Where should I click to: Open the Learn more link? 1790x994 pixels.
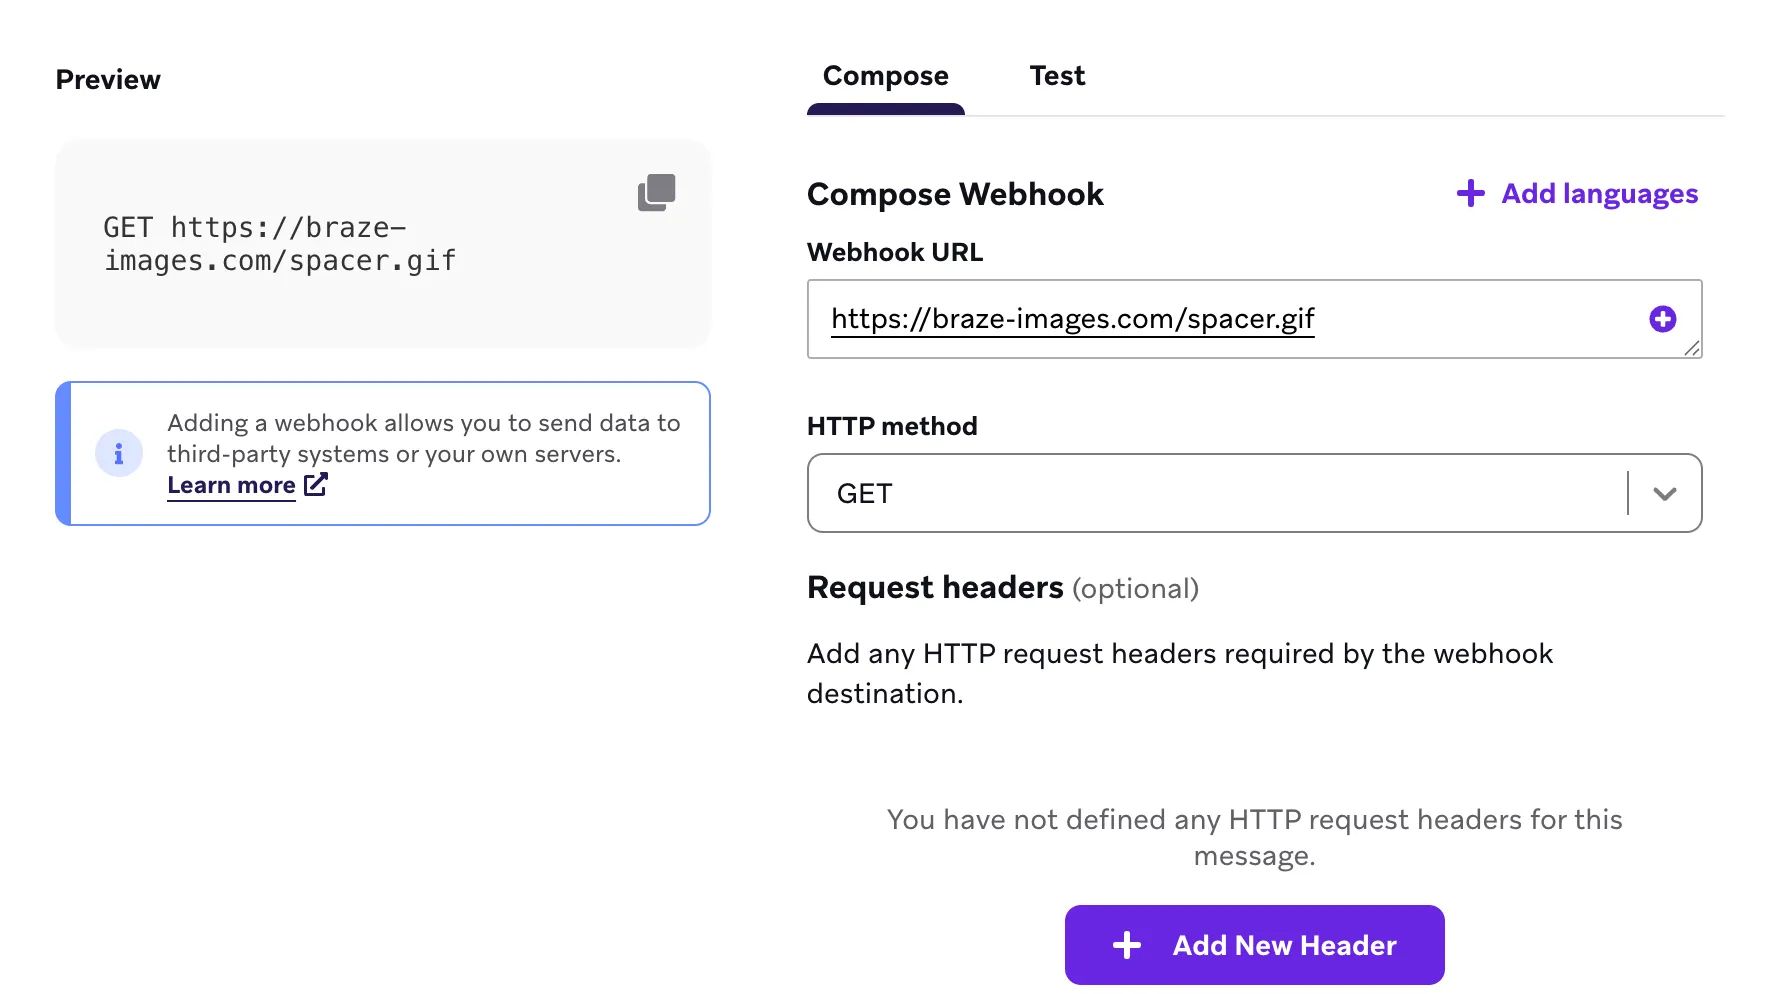tap(231, 485)
